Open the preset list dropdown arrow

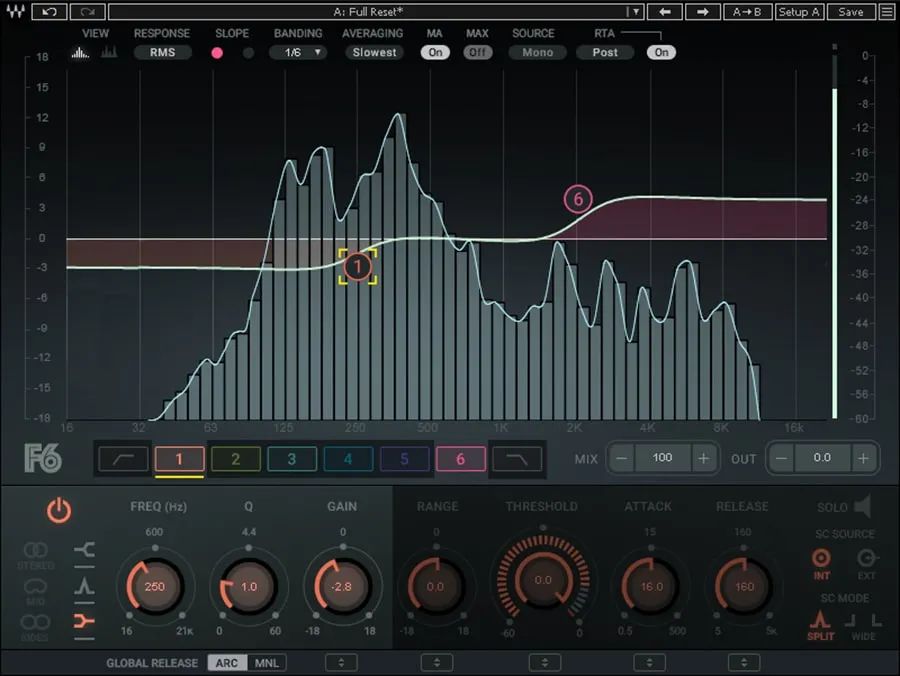click(633, 12)
